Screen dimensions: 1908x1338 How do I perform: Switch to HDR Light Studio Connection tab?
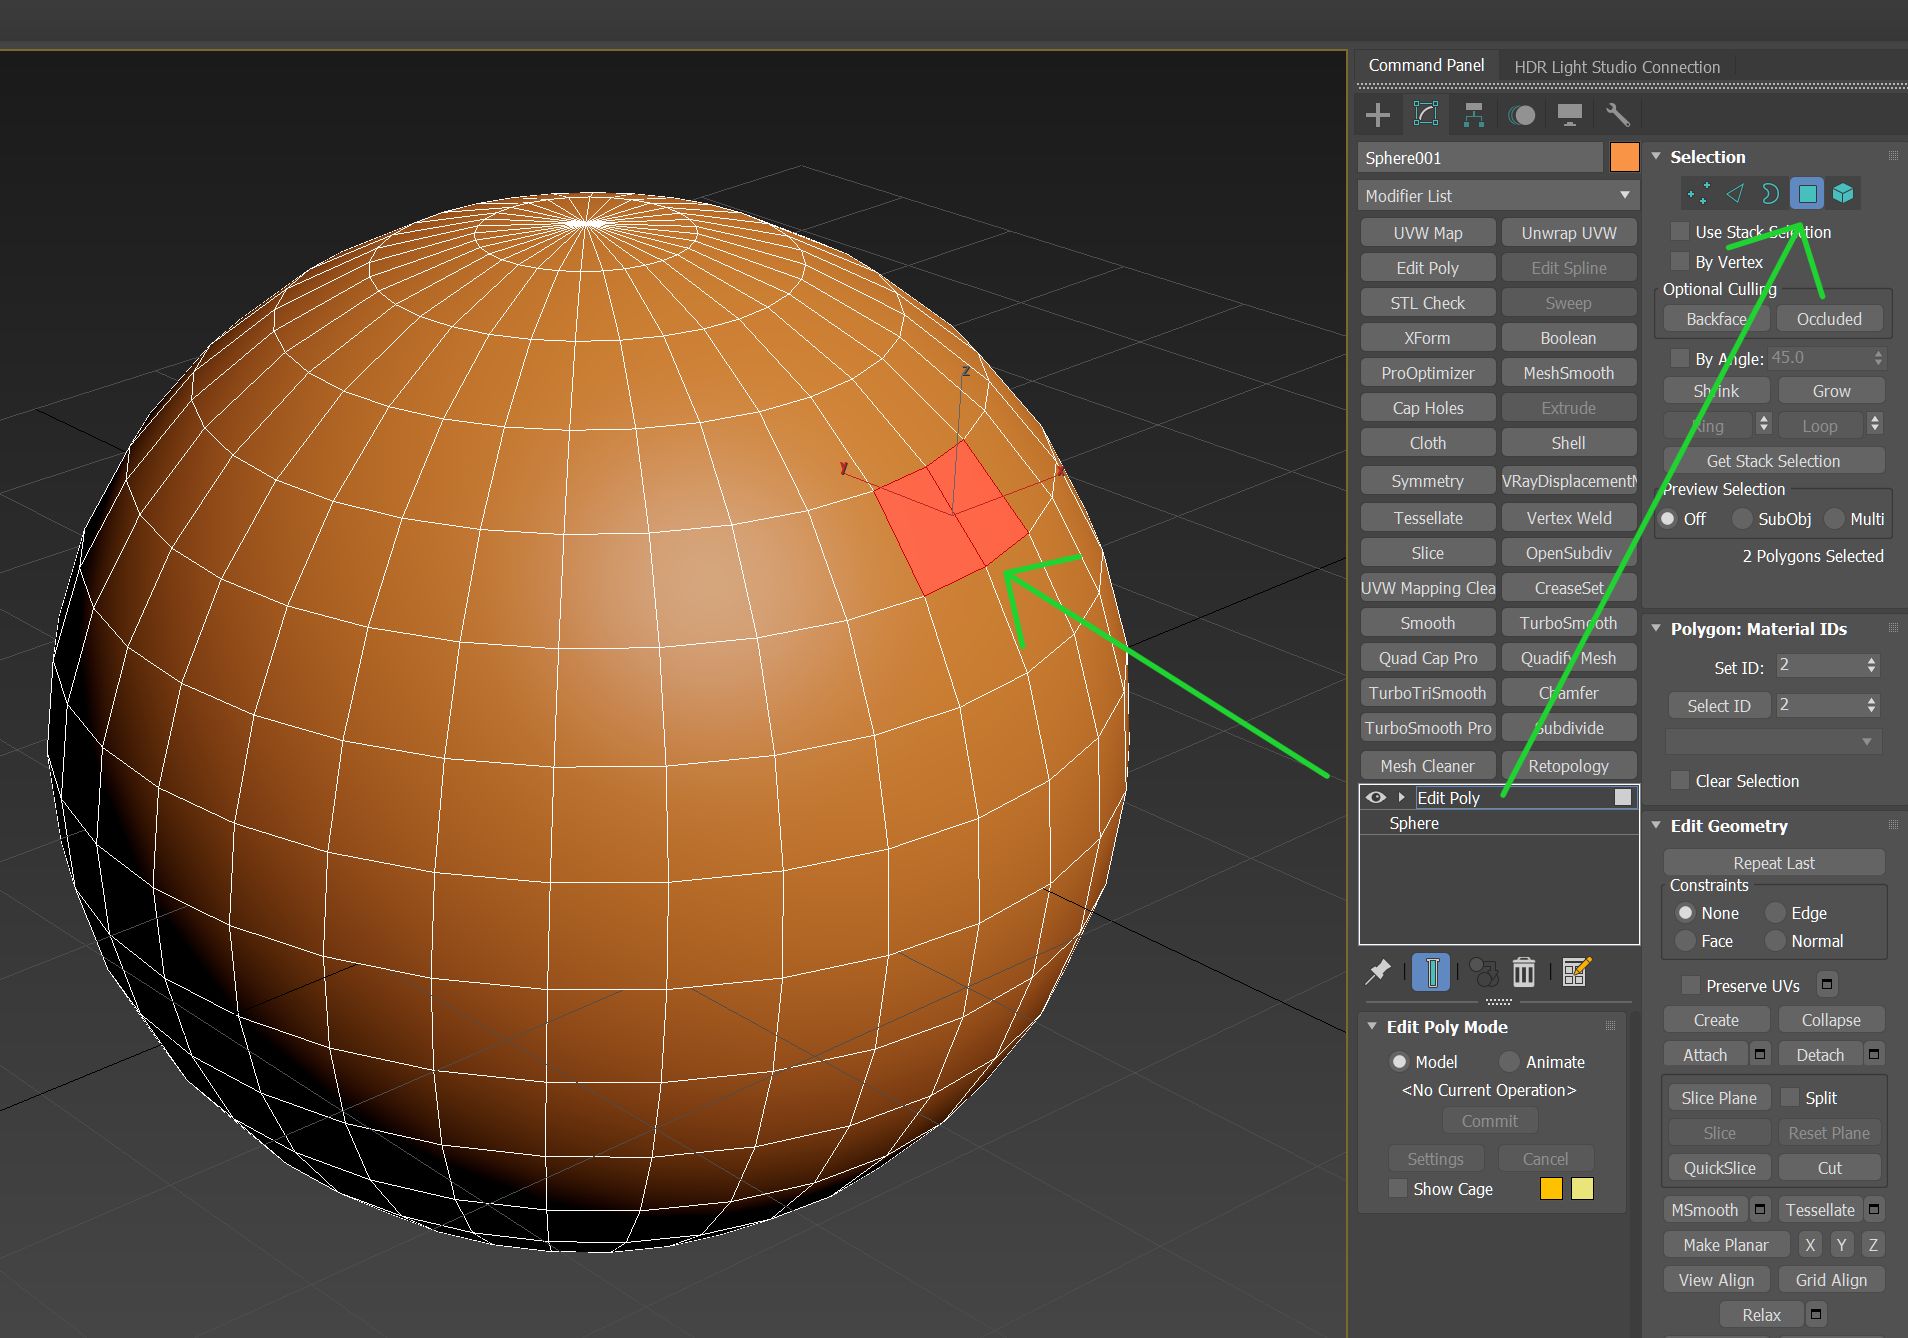[x=1617, y=66]
